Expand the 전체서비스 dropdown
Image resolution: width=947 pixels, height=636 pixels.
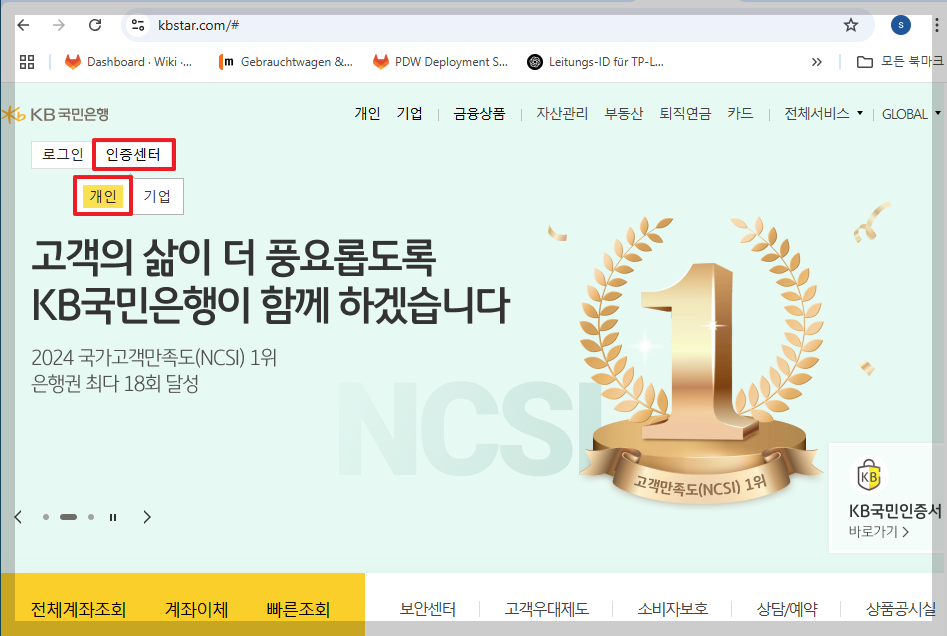point(823,114)
